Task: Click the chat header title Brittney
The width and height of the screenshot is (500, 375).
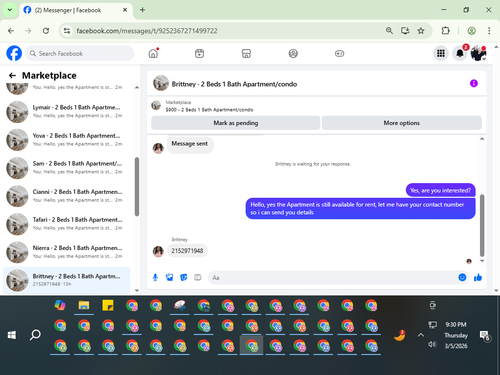Action: point(234,84)
